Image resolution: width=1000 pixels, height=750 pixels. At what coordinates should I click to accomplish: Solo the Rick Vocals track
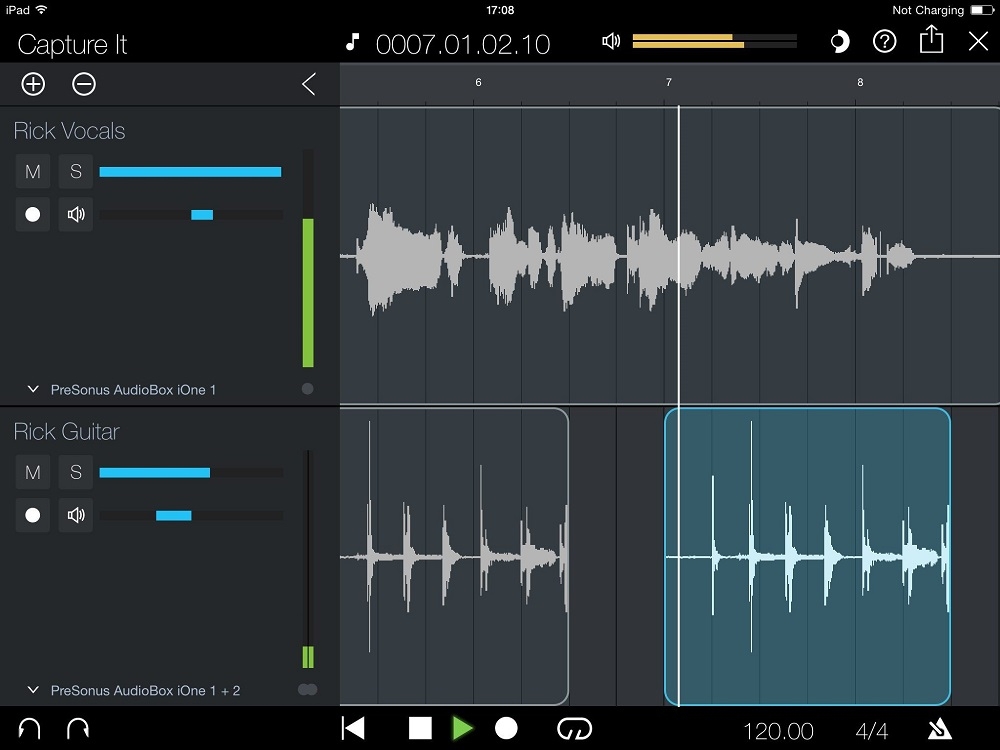[76, 172]
